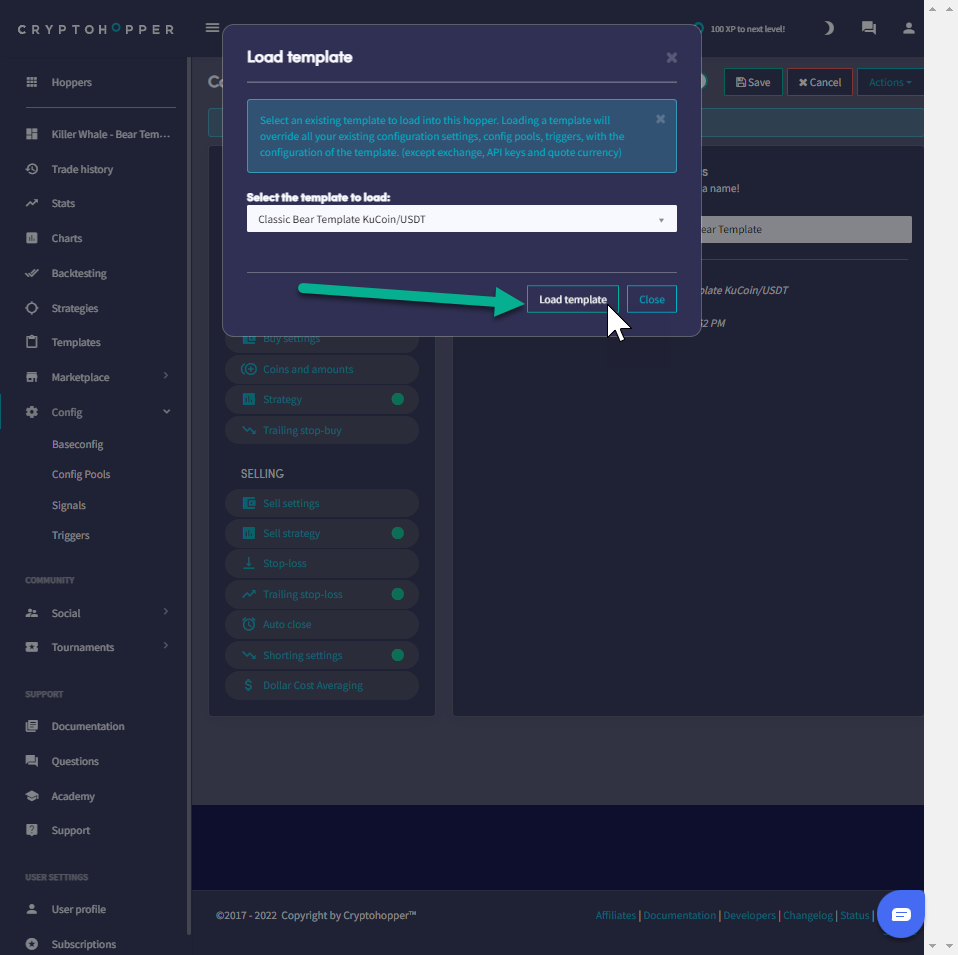Expand the Social sidebar submenu

point(166,612)
